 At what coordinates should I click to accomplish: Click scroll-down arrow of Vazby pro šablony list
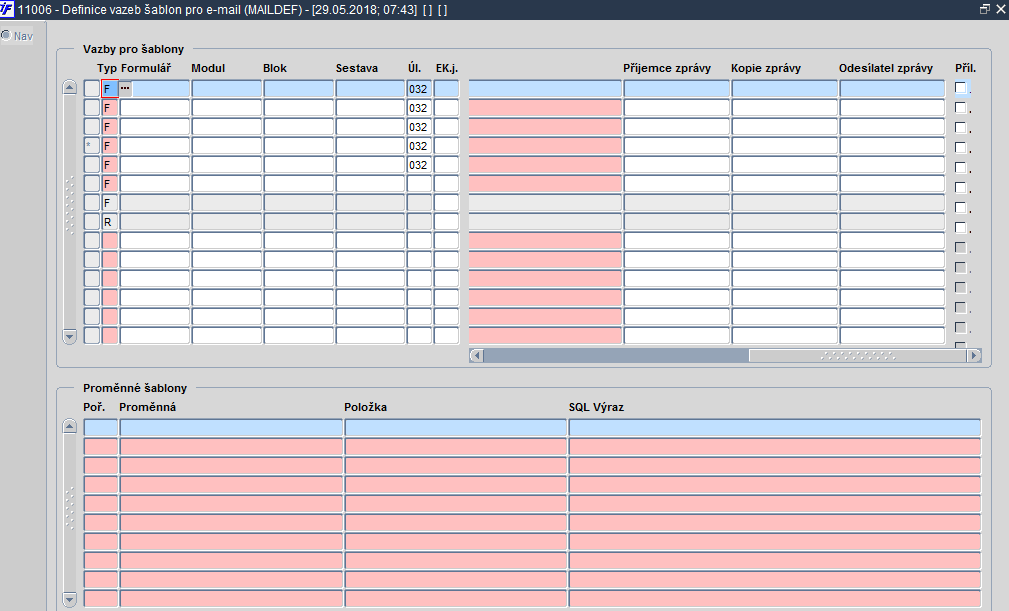(x=69, y=336)
